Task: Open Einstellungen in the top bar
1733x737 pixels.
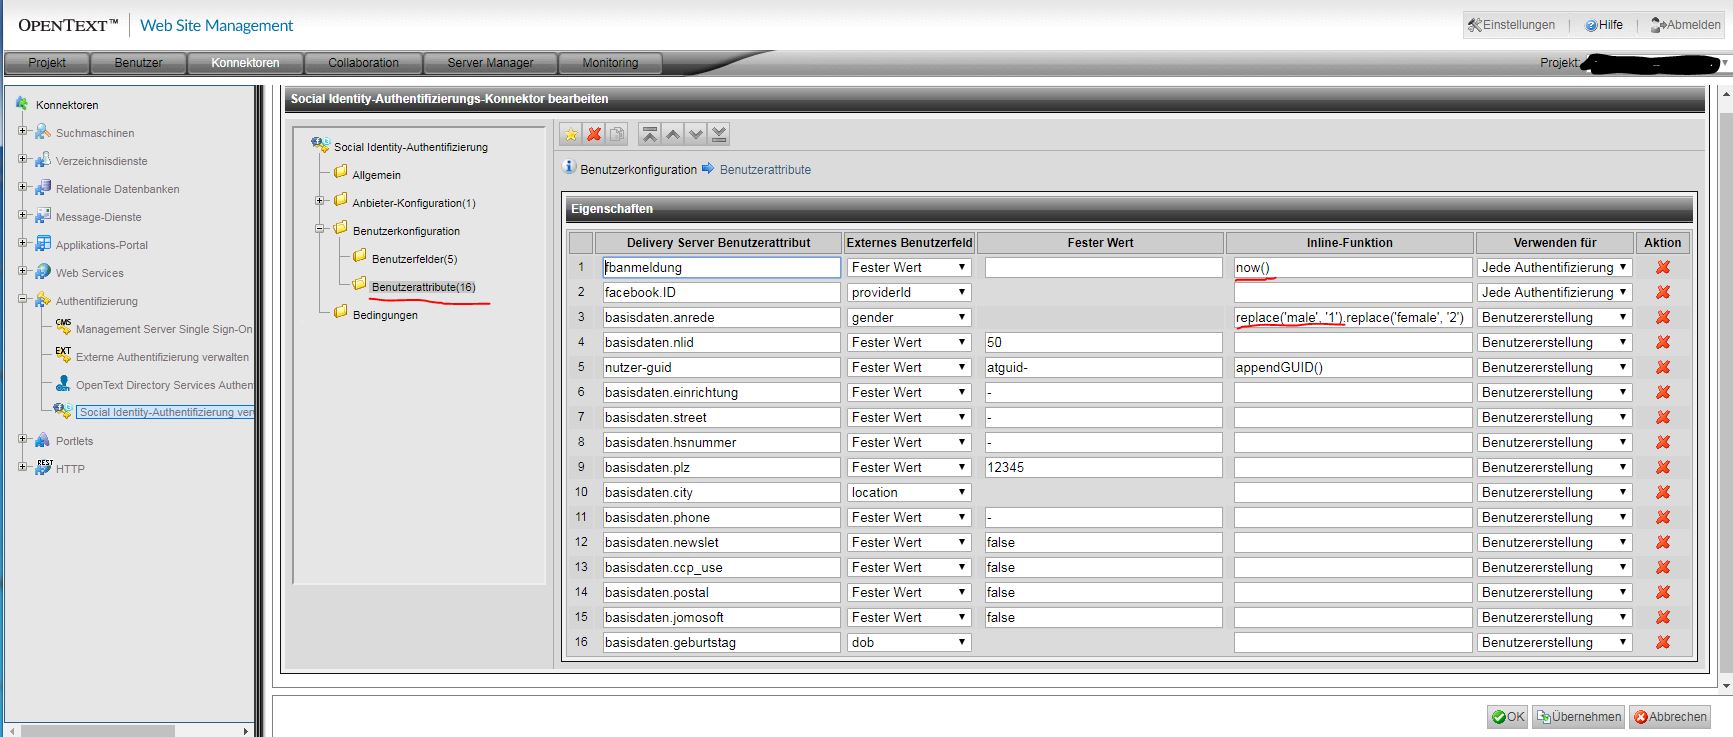Action: [x=1512, y=25]
